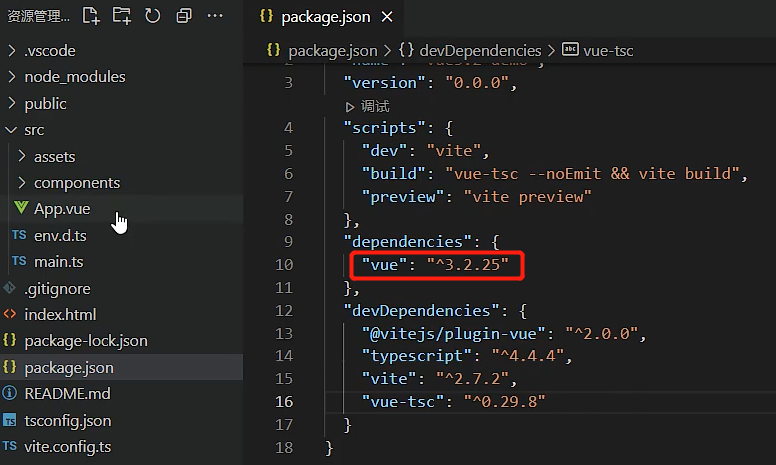Click devDependencies in the breadcrumb
The image size is (776, 465).
tap(480, 50)
